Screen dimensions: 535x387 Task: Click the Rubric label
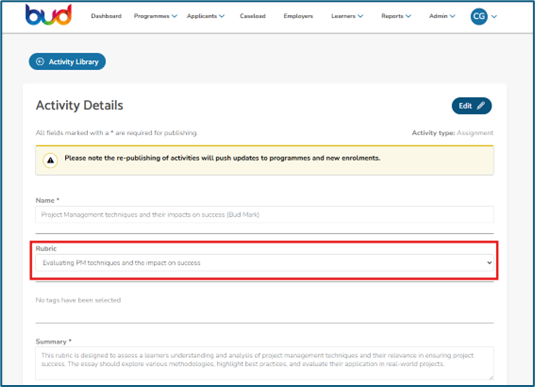click(x=46, y=248)
